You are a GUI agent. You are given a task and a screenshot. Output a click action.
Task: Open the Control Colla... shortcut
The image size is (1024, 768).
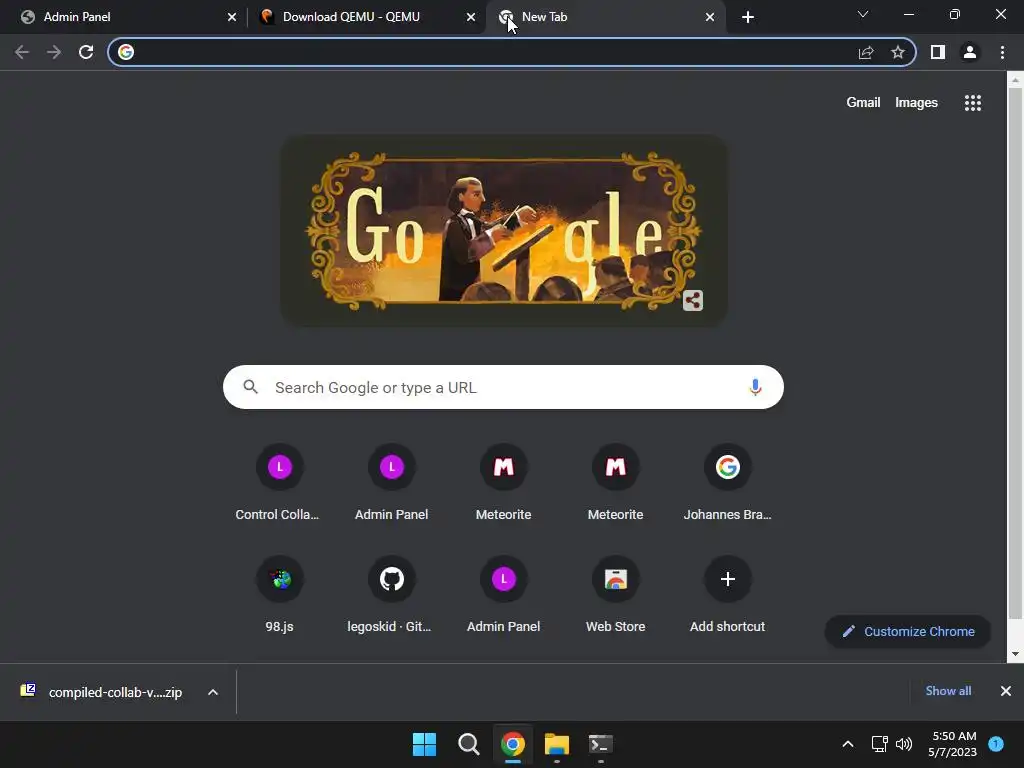(280, 483)
